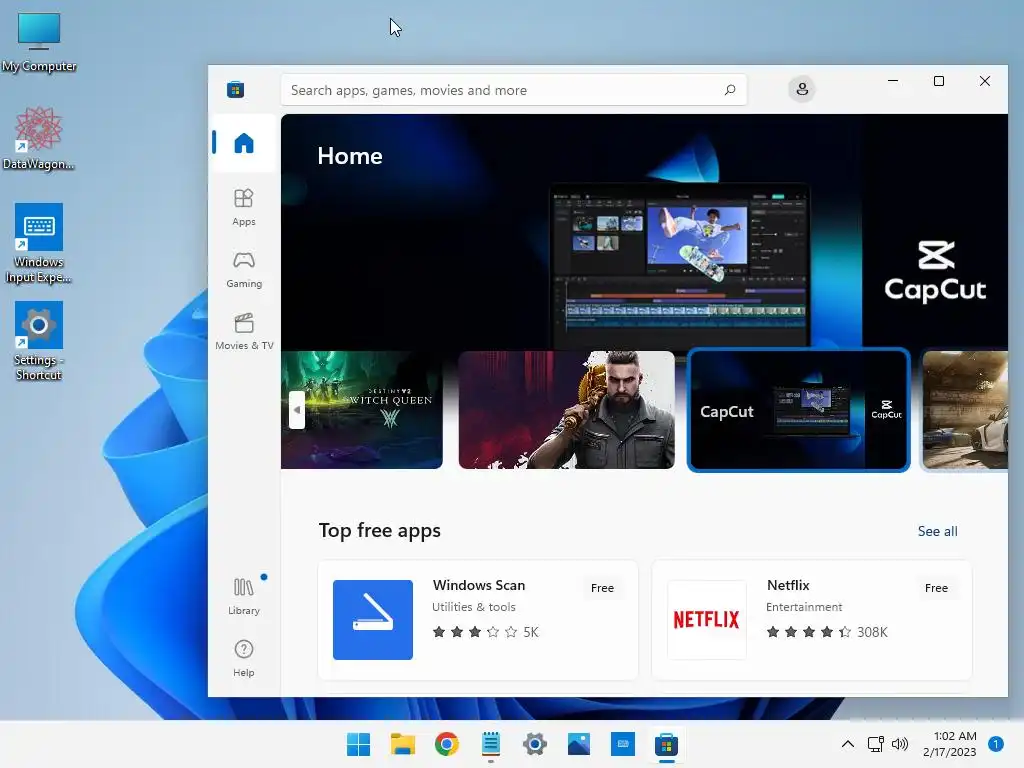The height and width of the screenshot is (768, 1024).
Task: Open Notepad from the taskbar
Action: (x=491, y=744)
